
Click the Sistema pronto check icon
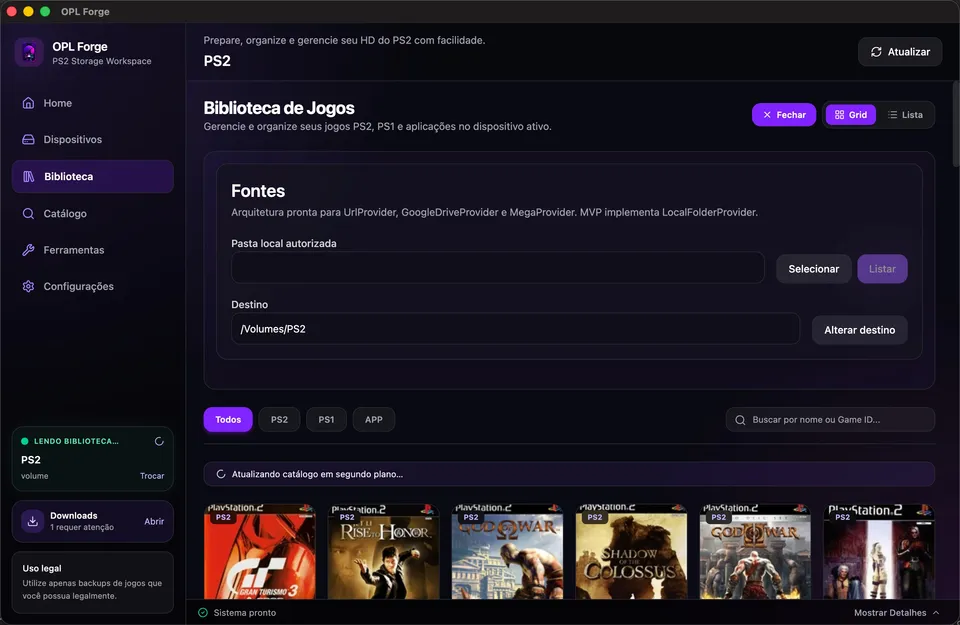click(x=203, y=612)
